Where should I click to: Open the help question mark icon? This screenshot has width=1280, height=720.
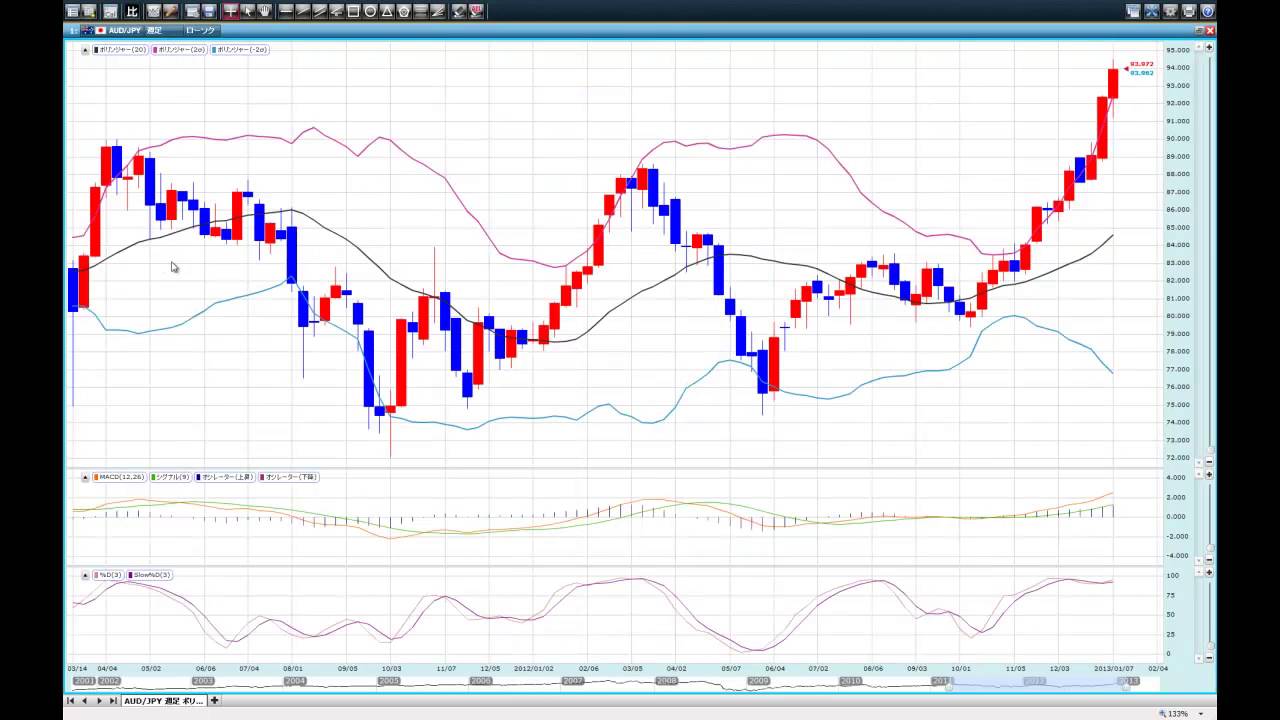point(1207,11)
